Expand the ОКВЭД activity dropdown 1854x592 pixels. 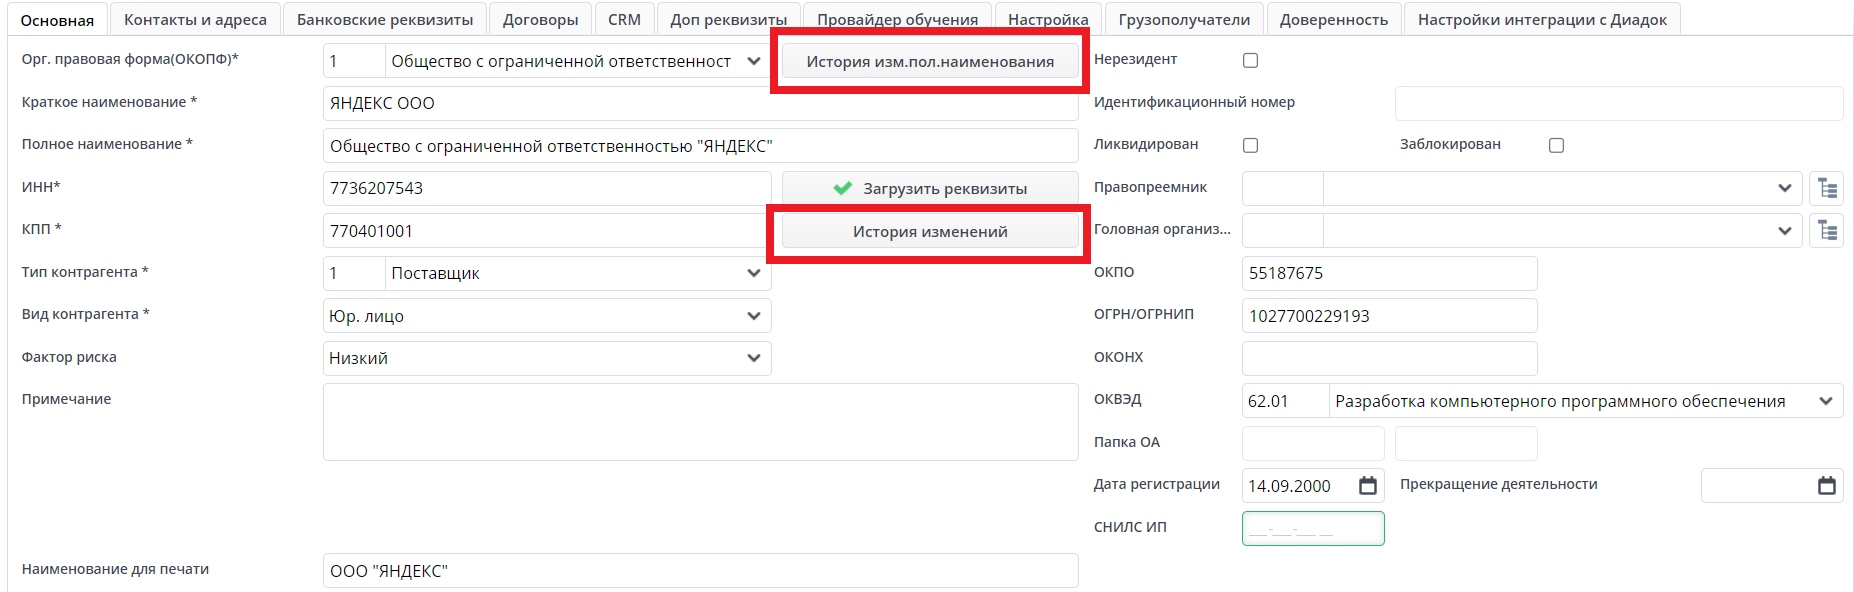point(1826,401)
